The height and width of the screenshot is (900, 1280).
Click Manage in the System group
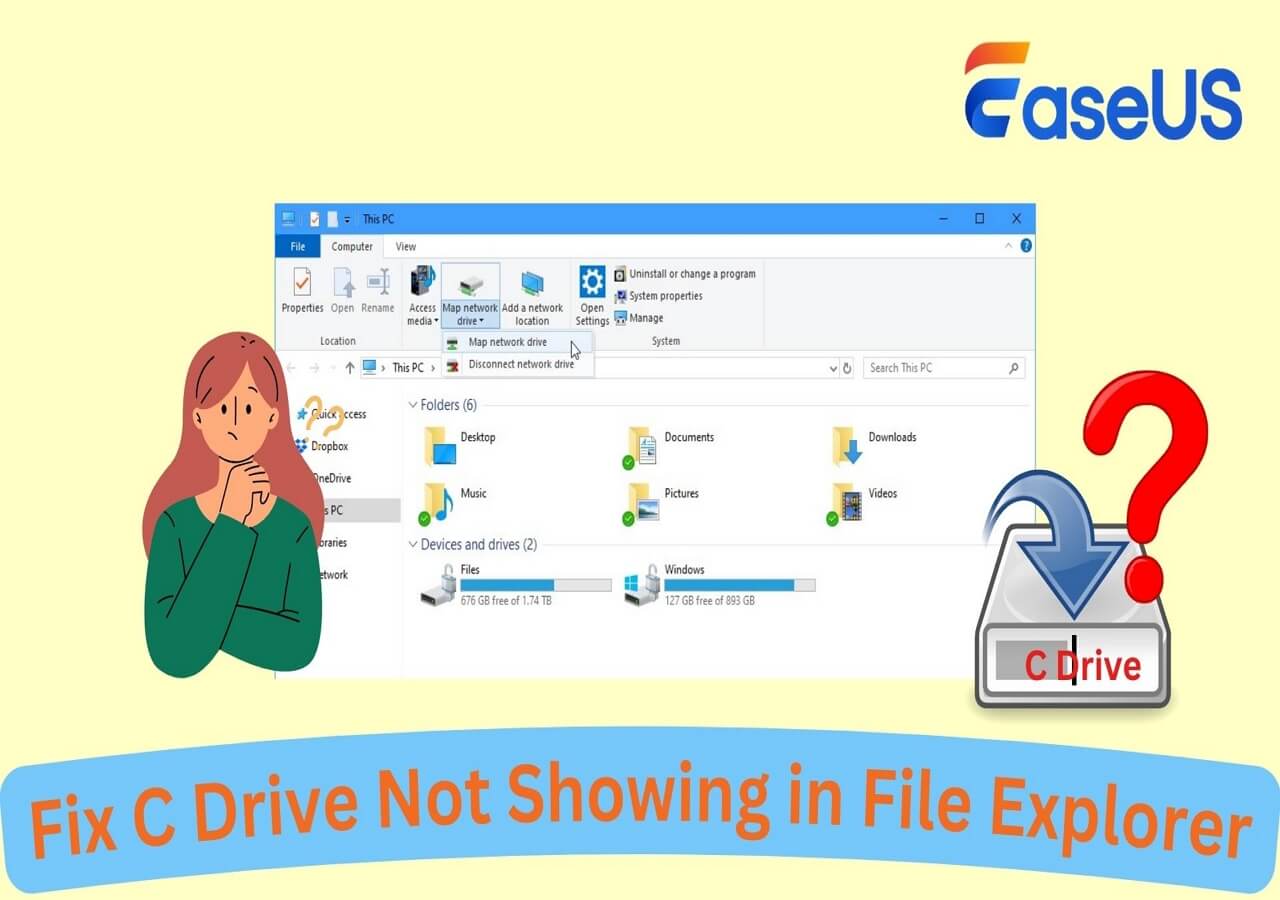(638, 318)
